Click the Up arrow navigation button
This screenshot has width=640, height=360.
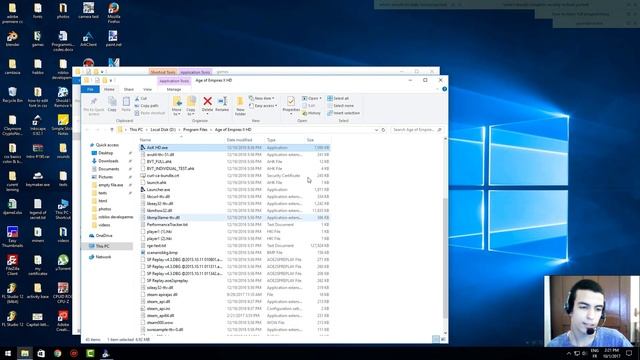tap(112, 130)
